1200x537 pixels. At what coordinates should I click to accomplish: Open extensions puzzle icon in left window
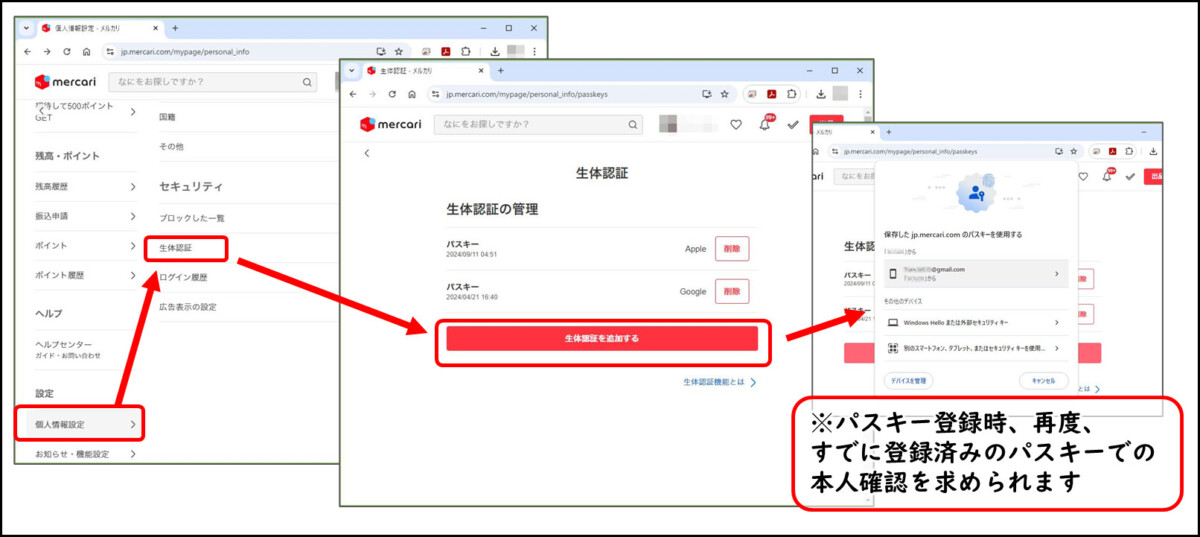tap(467, 51)
